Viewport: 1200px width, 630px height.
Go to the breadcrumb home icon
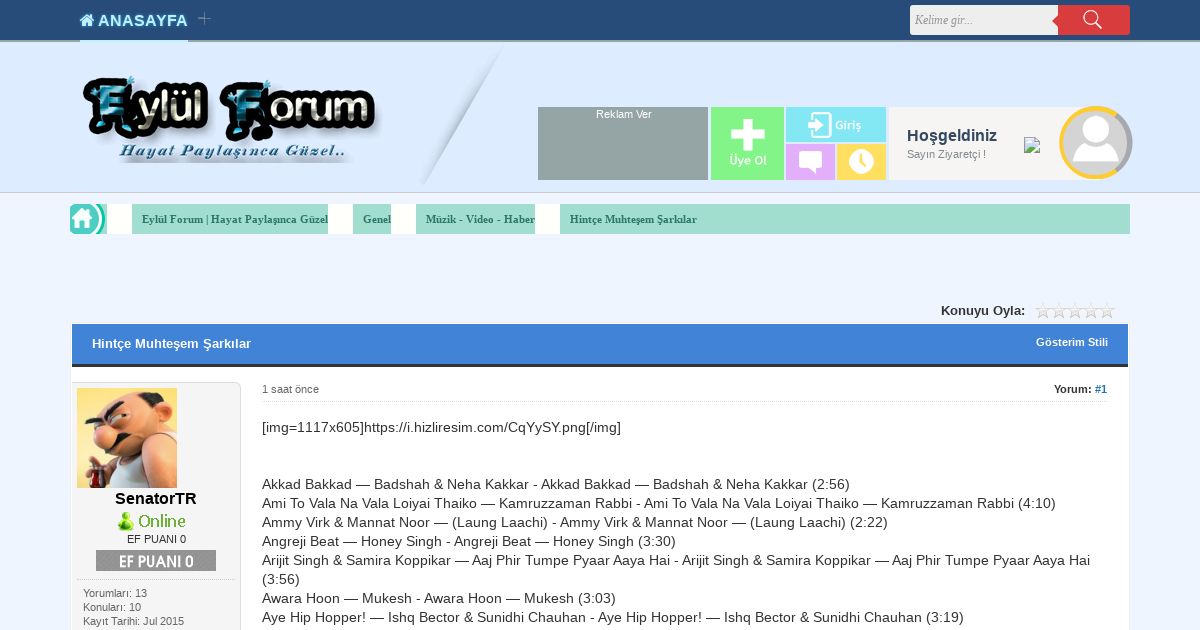pos(85,219)
